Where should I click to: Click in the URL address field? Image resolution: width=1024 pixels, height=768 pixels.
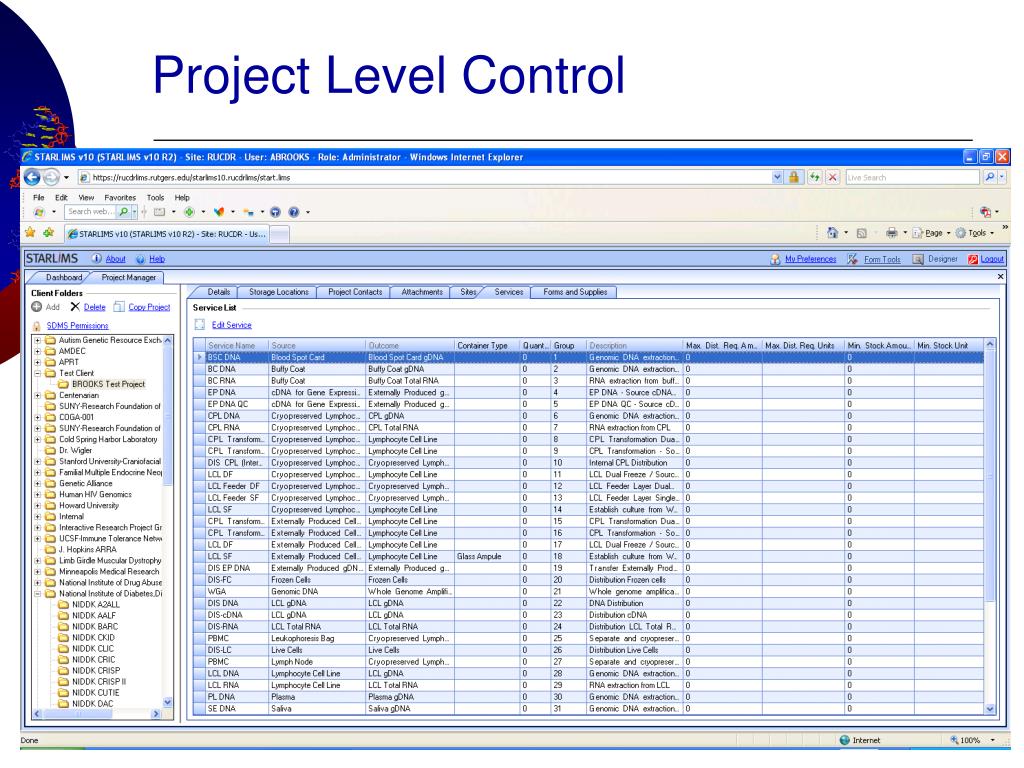click(424, 177)
